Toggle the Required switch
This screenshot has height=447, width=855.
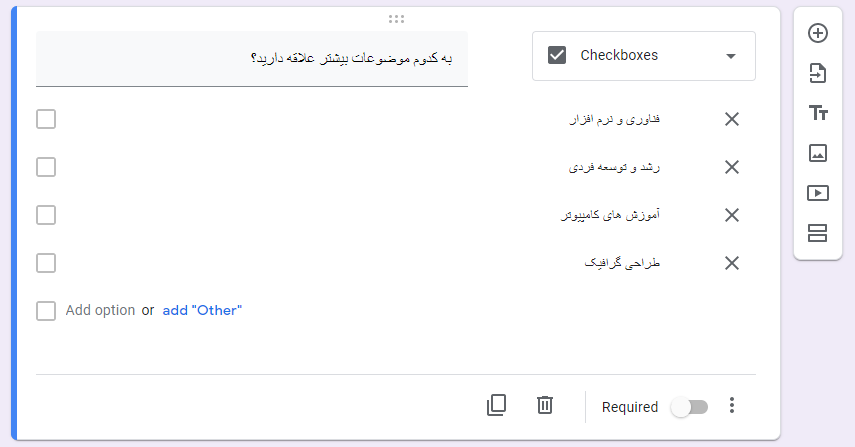click(x=689, y=407)
